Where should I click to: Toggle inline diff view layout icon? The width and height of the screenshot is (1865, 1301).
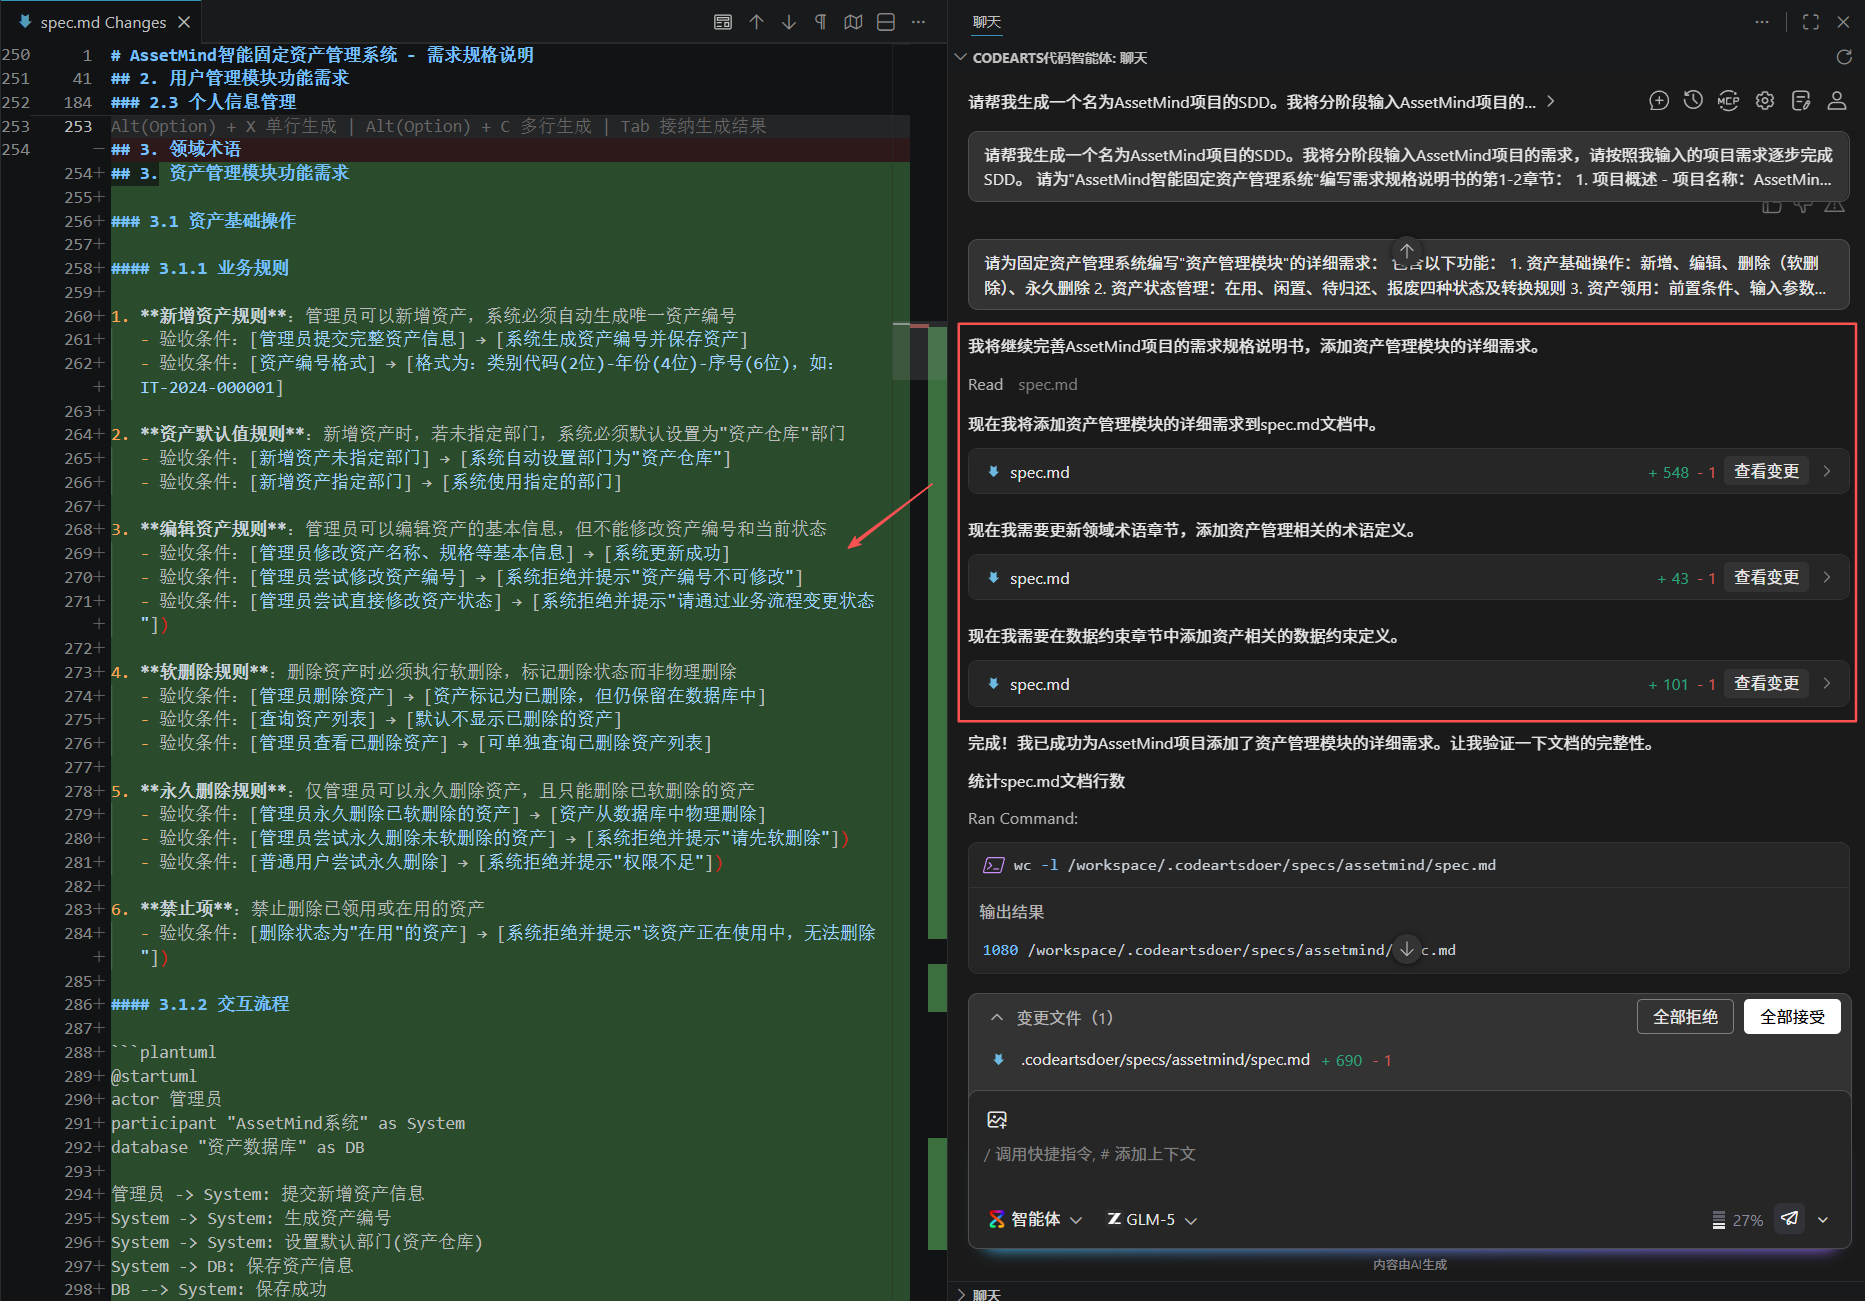tap(886, 22)
